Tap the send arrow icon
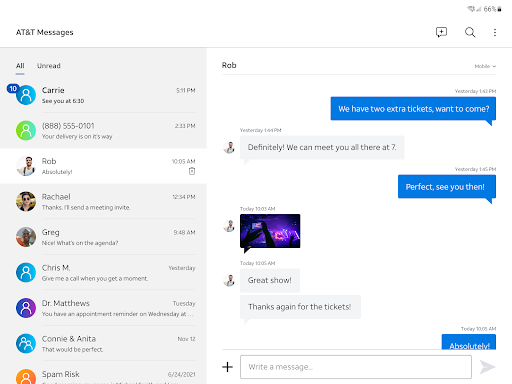512x384 pixels. tap(487, 367)
